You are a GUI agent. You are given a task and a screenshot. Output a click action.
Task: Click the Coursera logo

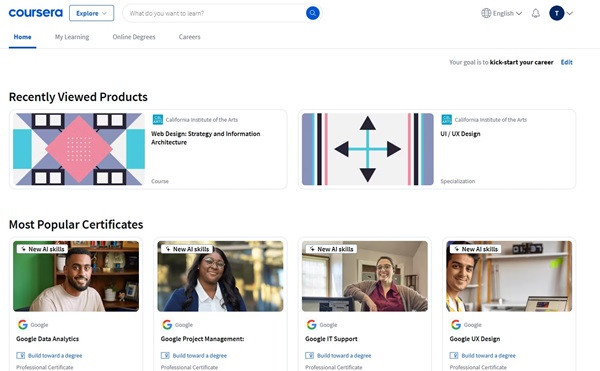click(36, 13)
